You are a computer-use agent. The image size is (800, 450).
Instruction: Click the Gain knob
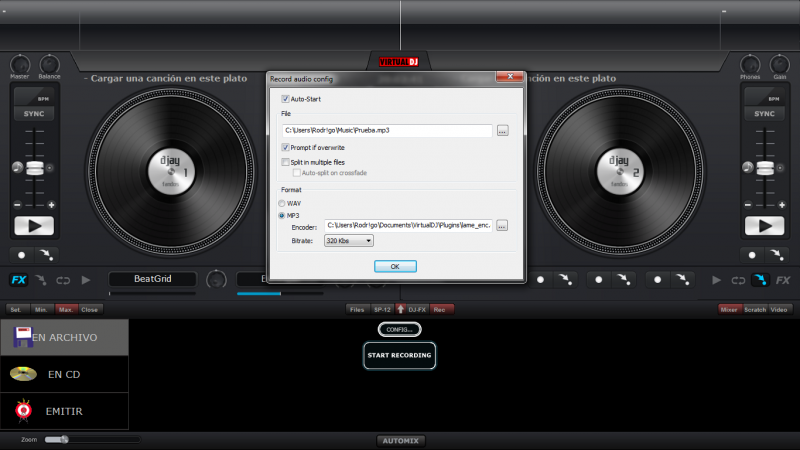pos(780,64)
